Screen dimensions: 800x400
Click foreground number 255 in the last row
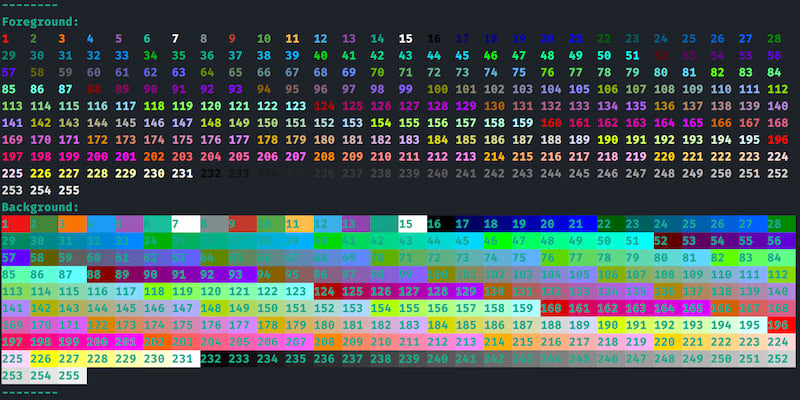pyautogui.click(x=69, y=190)
